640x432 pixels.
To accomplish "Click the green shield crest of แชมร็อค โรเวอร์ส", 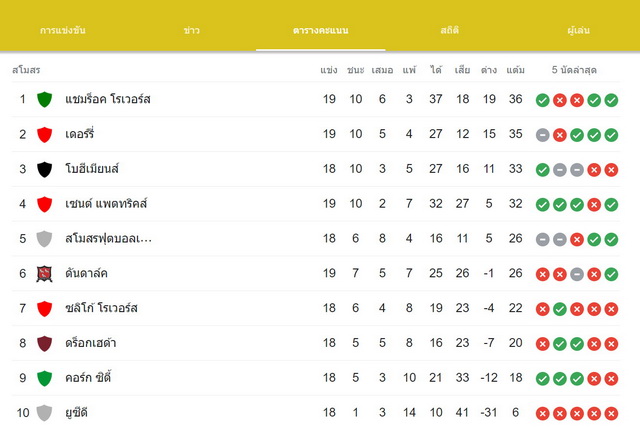I will tap(44, 99).
